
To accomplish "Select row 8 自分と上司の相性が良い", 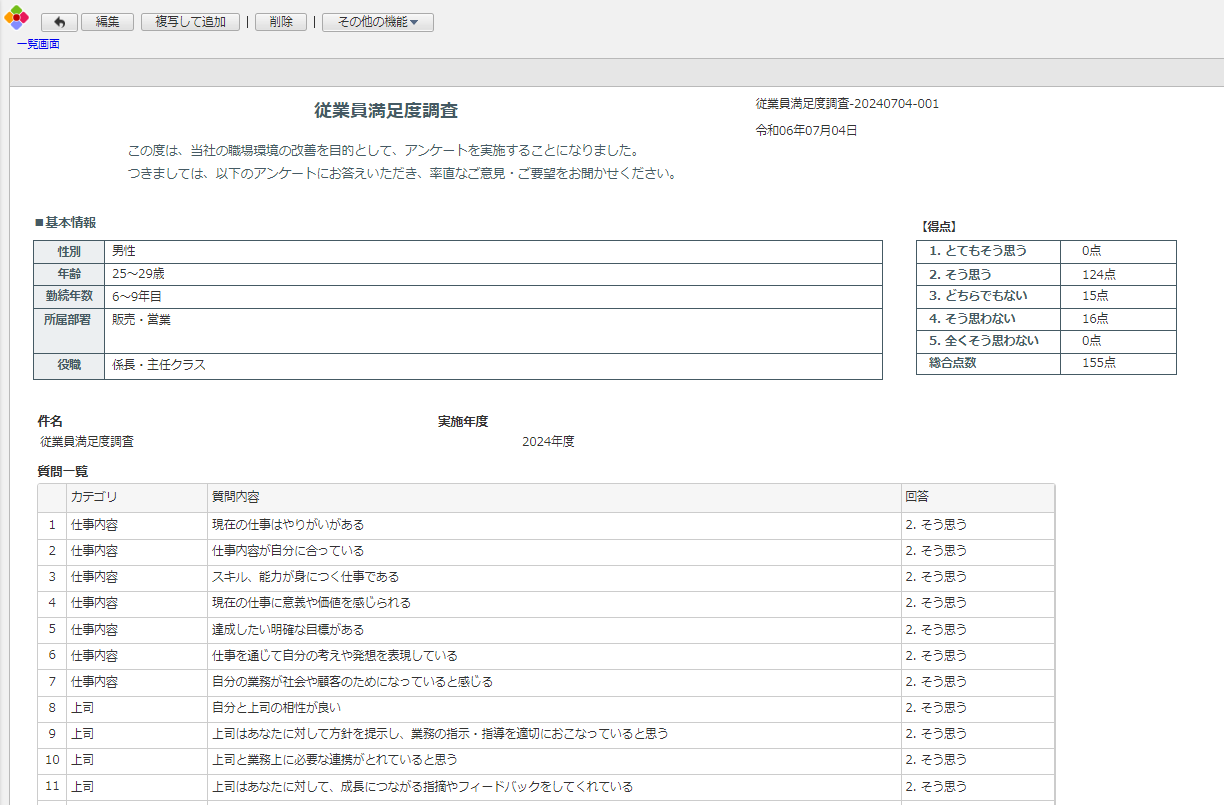I will [269, 708].
